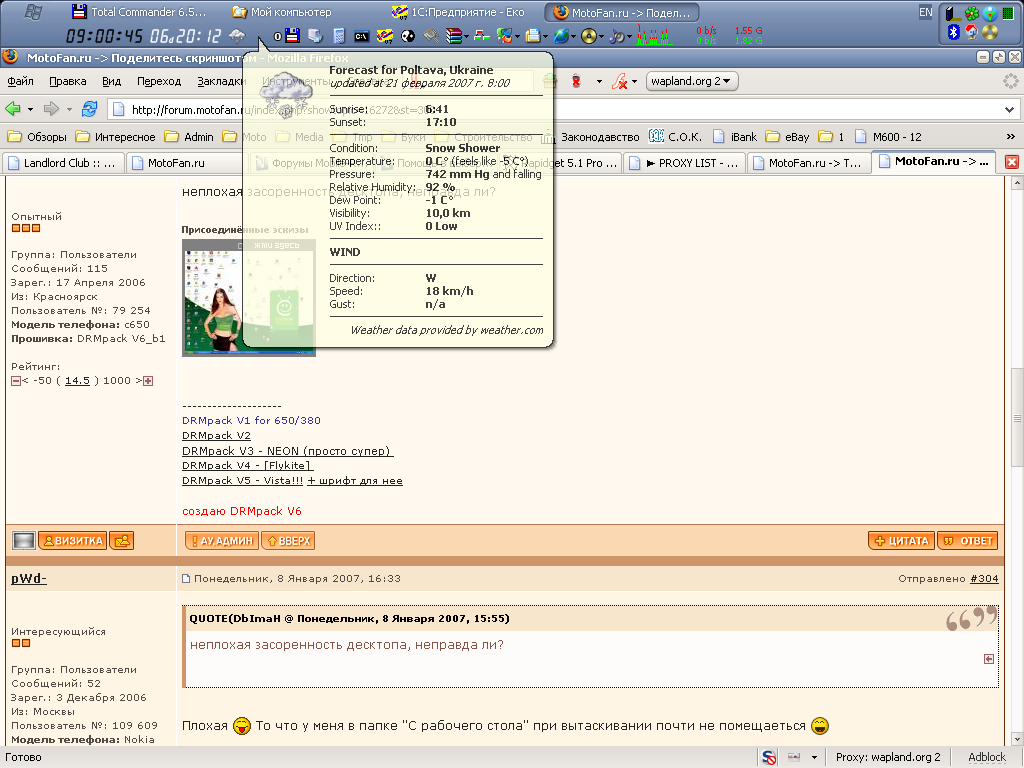Open the 'eBay' bookmarks folder
The height and width of the screenshot is (768, 1024).
tap(788, 137)
